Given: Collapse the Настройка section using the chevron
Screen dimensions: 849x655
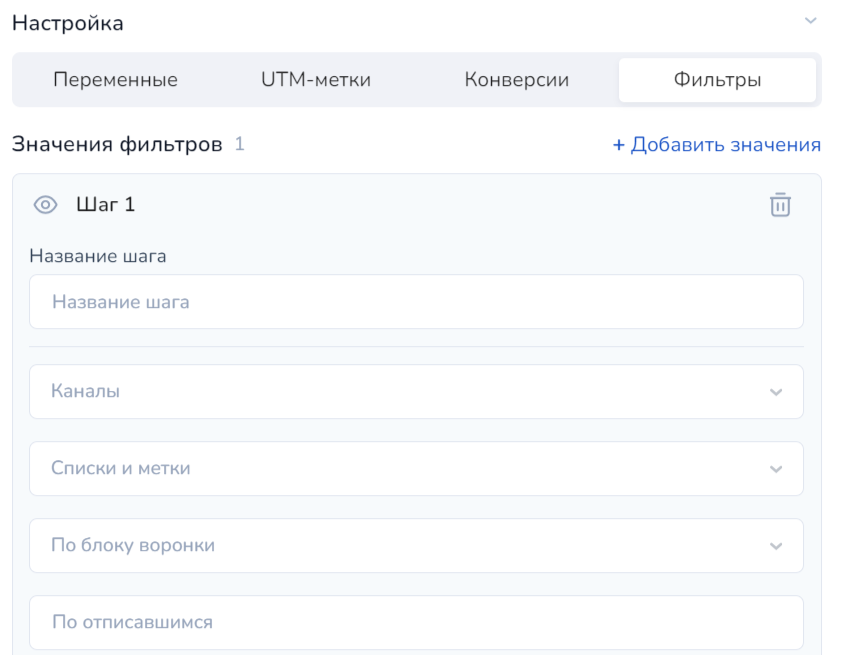Looking at the screenshot, I should (810, 21).
